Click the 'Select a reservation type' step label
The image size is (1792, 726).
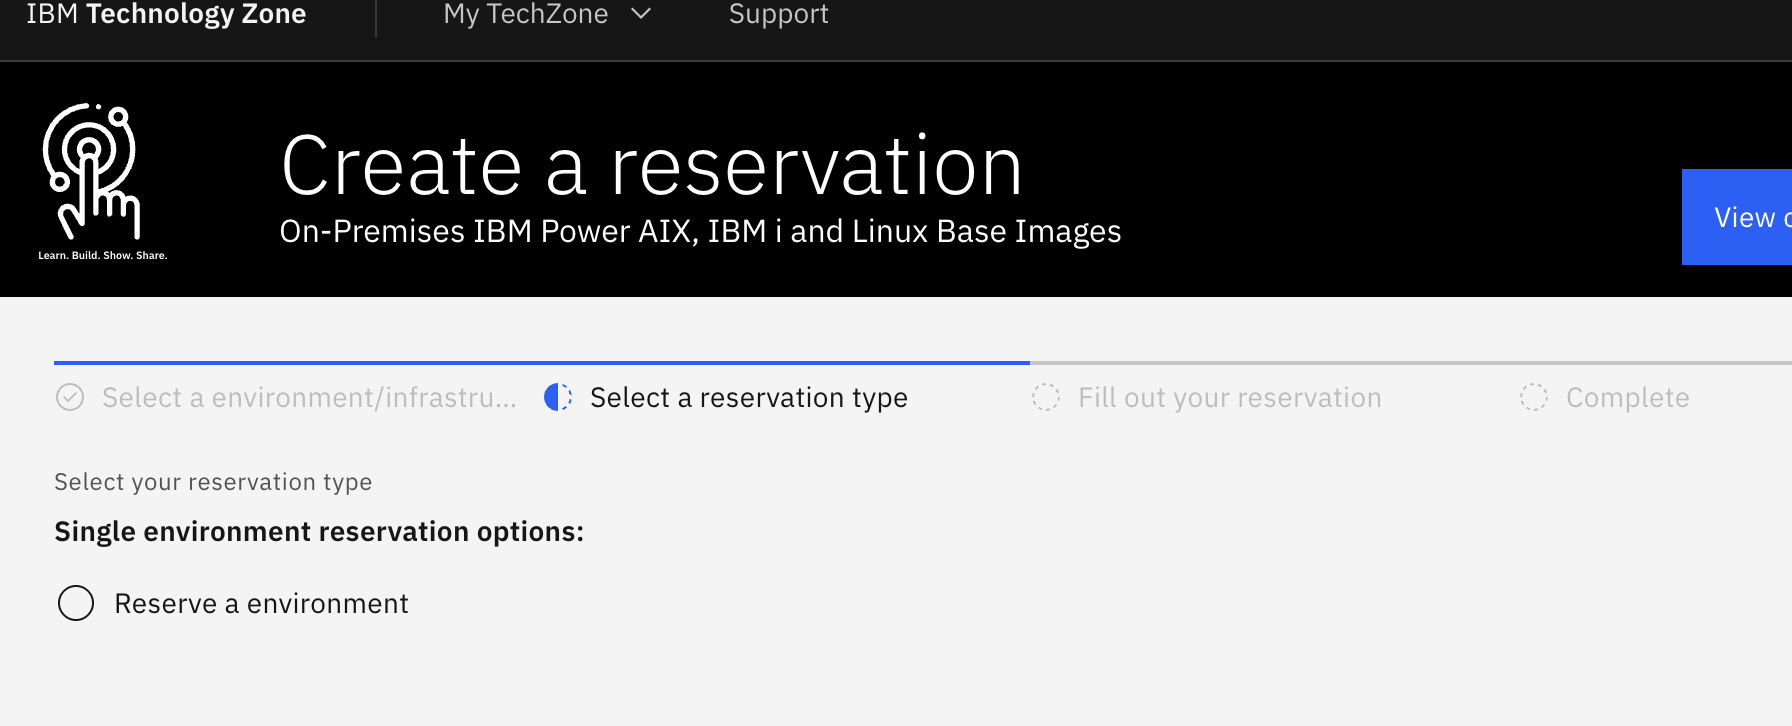748,398
